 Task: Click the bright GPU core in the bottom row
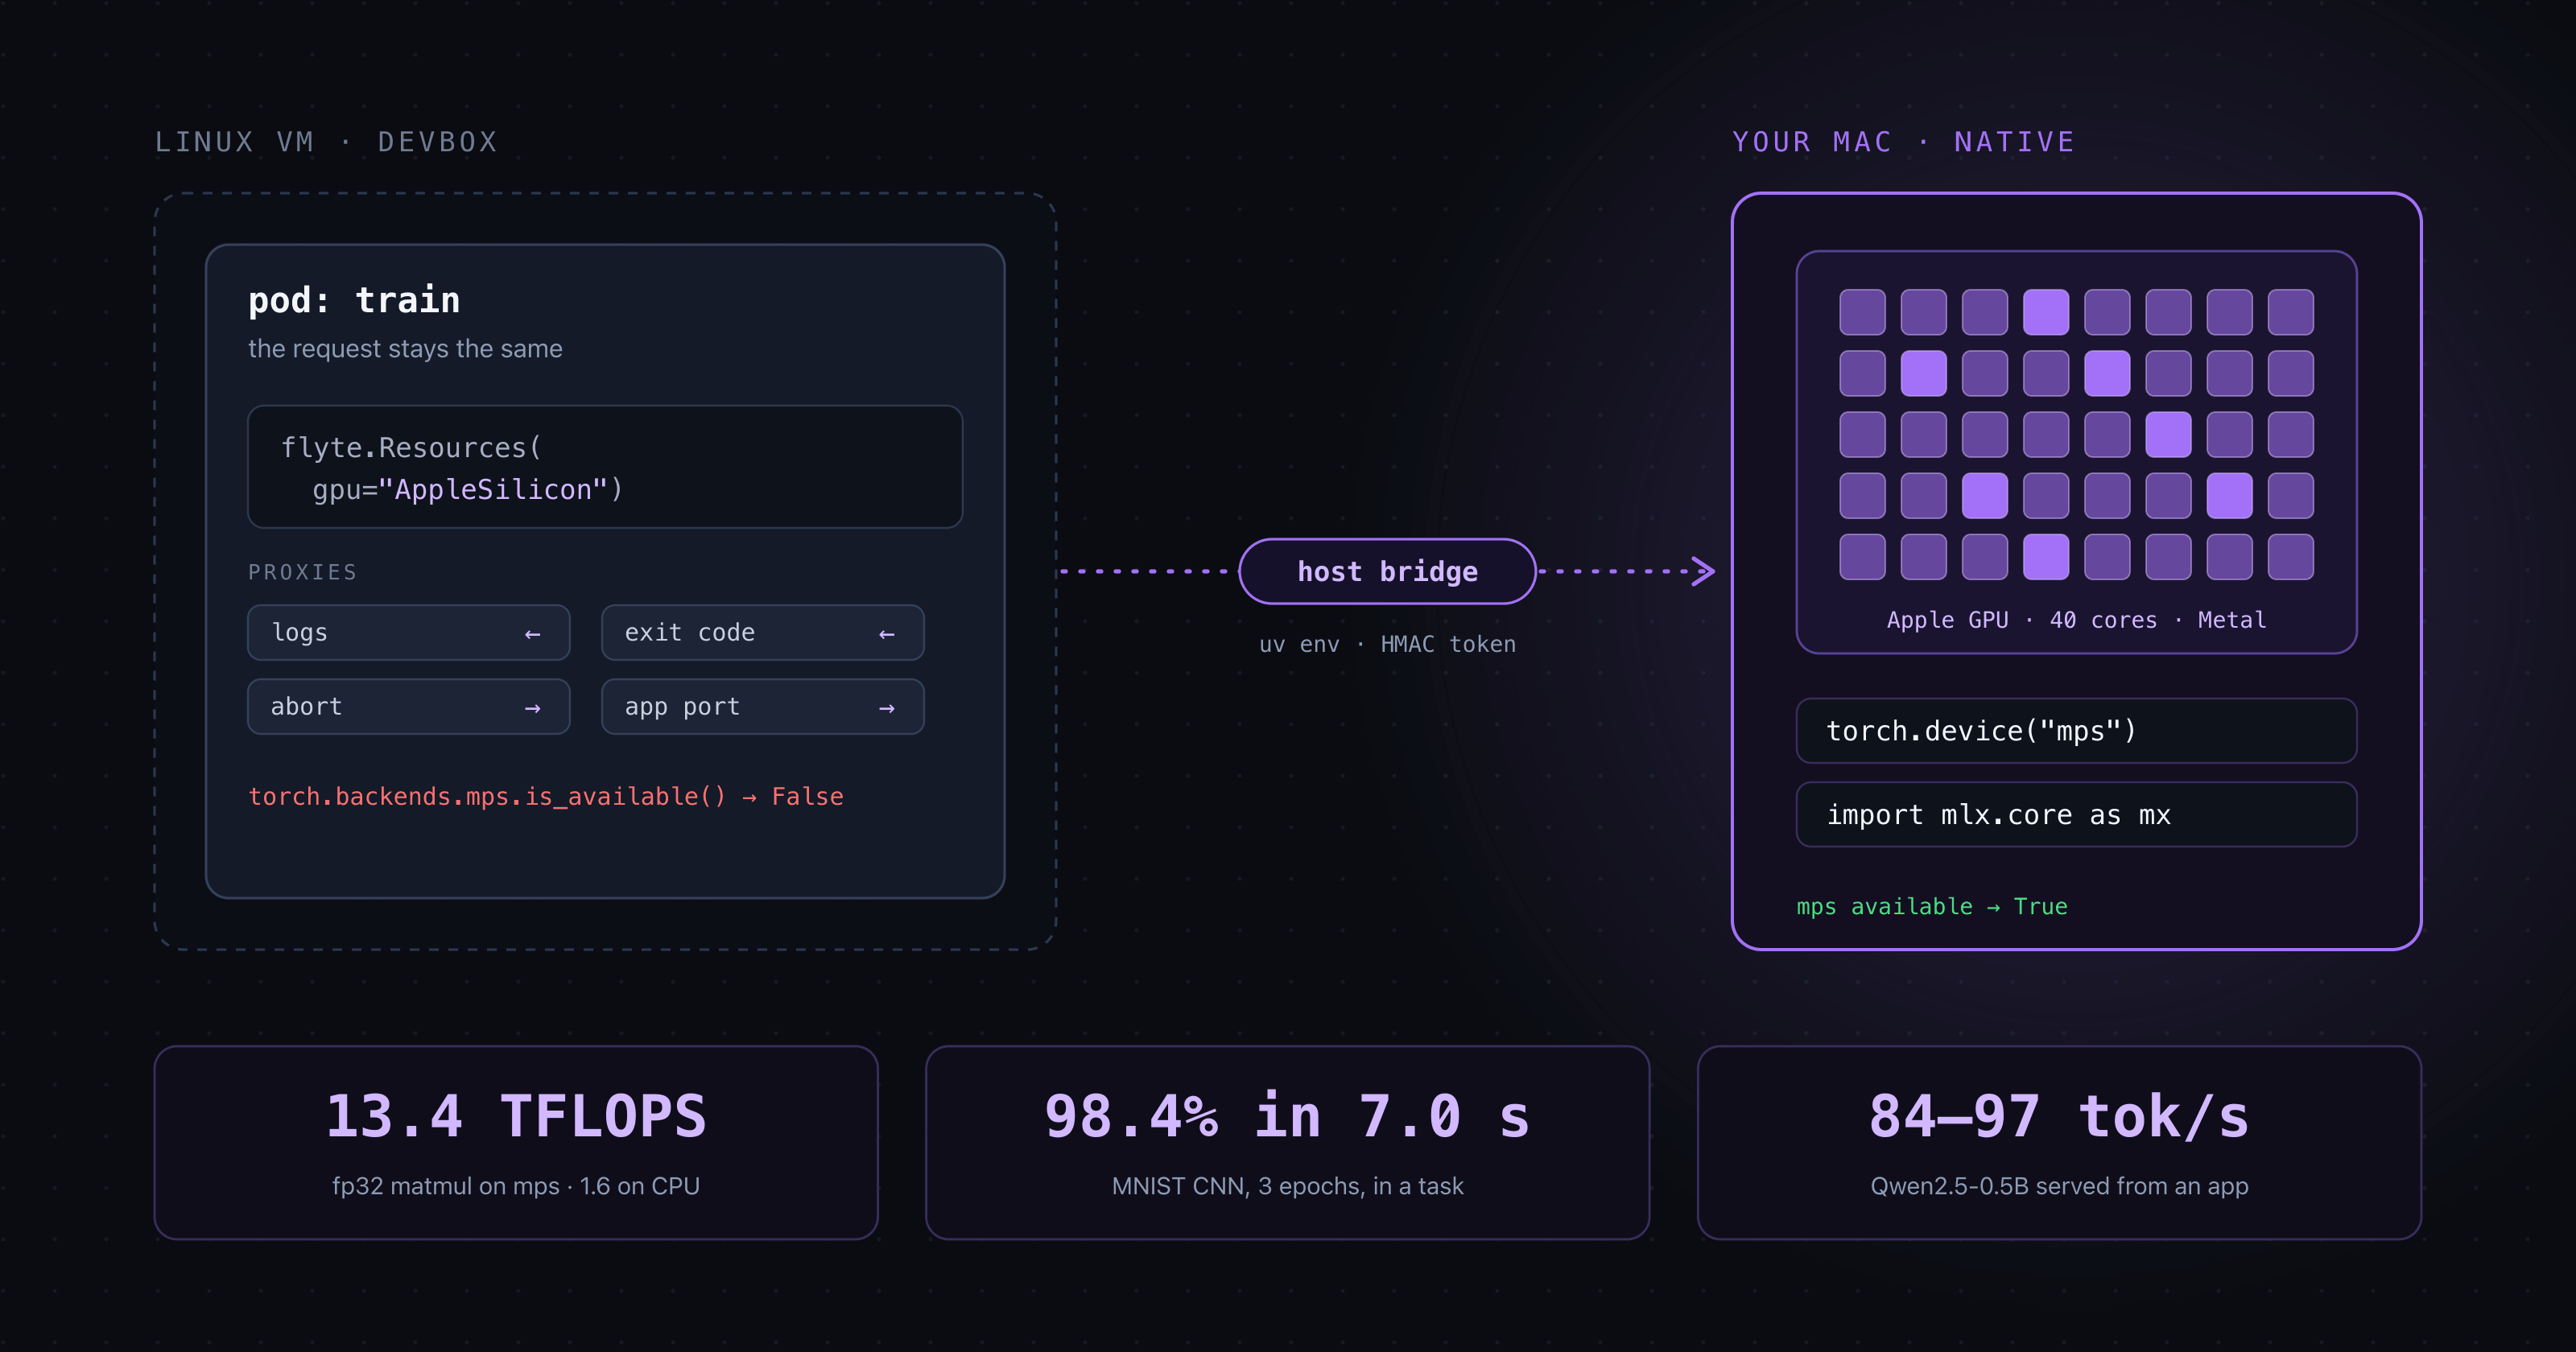2046,557
